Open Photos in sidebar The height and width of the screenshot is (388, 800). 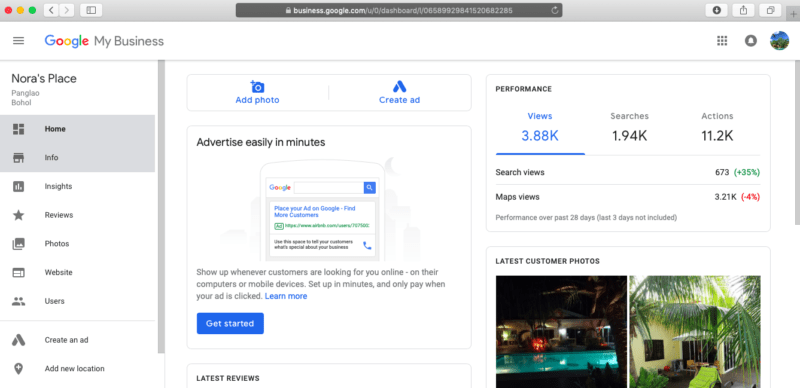(78, 244)
